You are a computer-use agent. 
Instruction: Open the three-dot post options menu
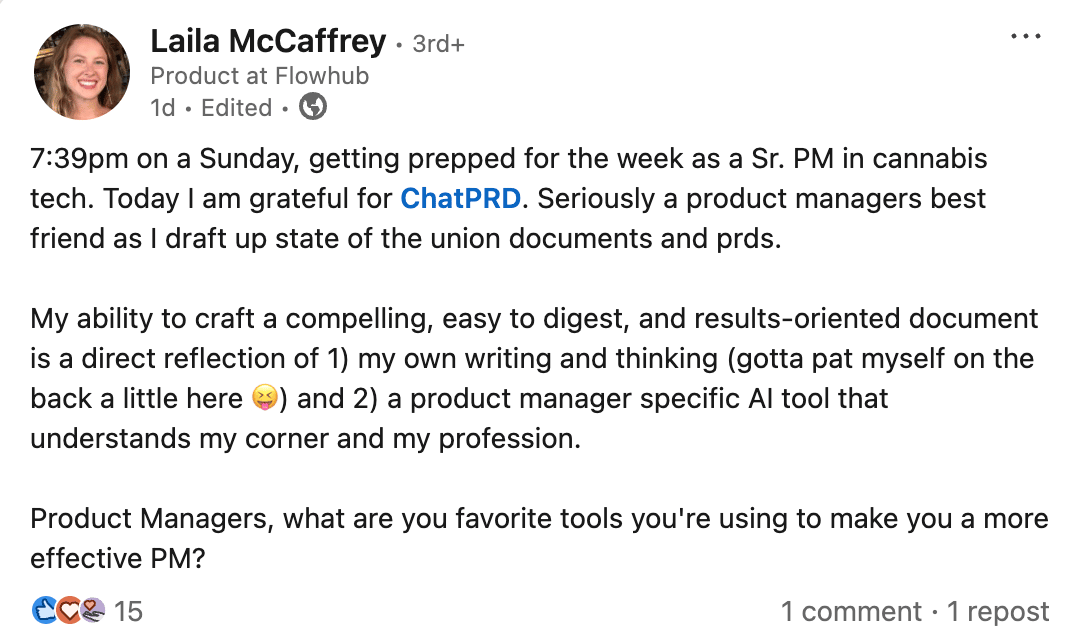click(x=1025, y=36)
